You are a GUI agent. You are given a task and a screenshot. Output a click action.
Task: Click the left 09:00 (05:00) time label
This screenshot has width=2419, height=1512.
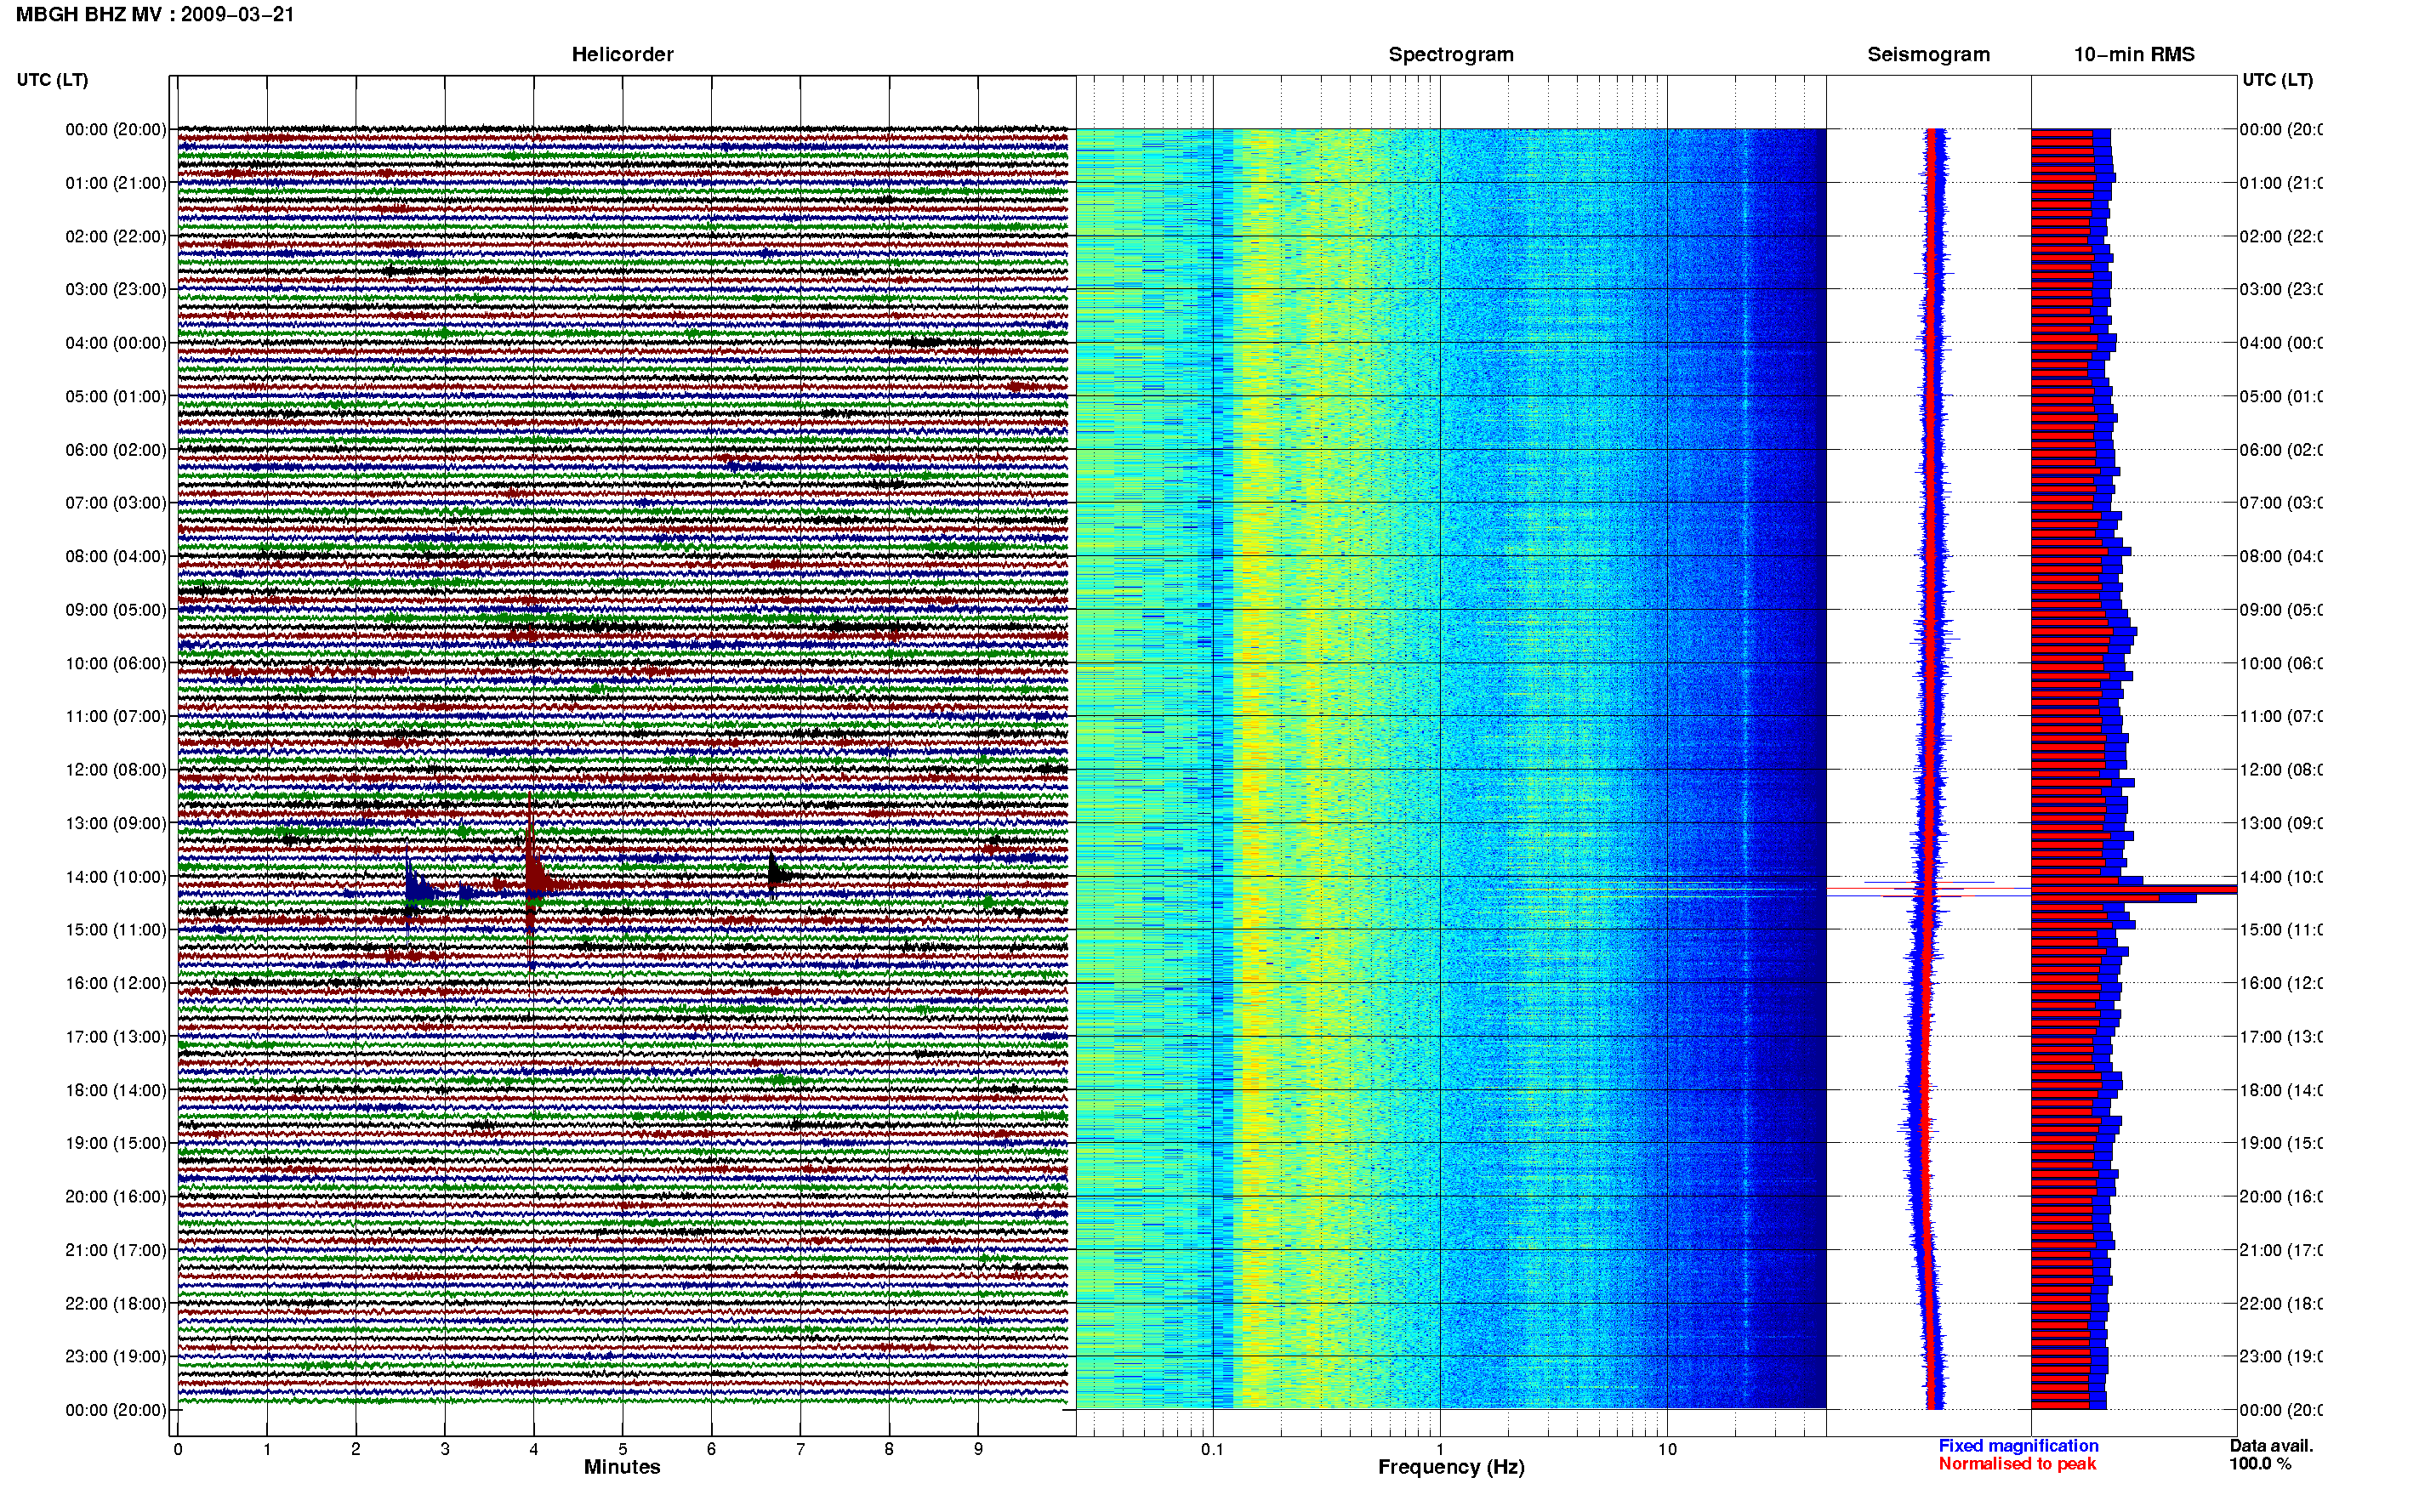tap(116, 610)
